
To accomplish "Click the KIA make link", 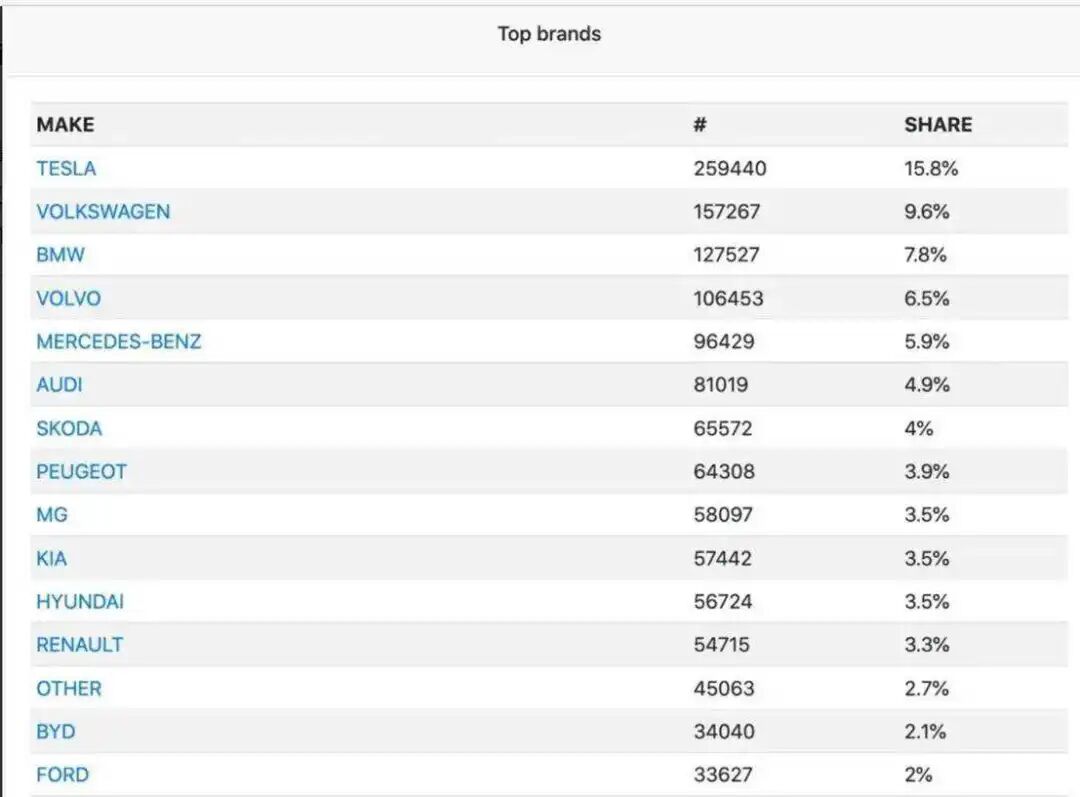I will (51, 558).
